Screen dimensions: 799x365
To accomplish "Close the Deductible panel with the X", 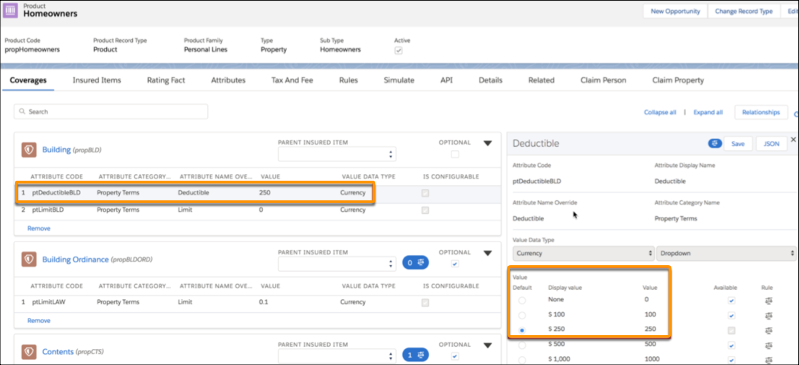I will [x=793, y=139].
